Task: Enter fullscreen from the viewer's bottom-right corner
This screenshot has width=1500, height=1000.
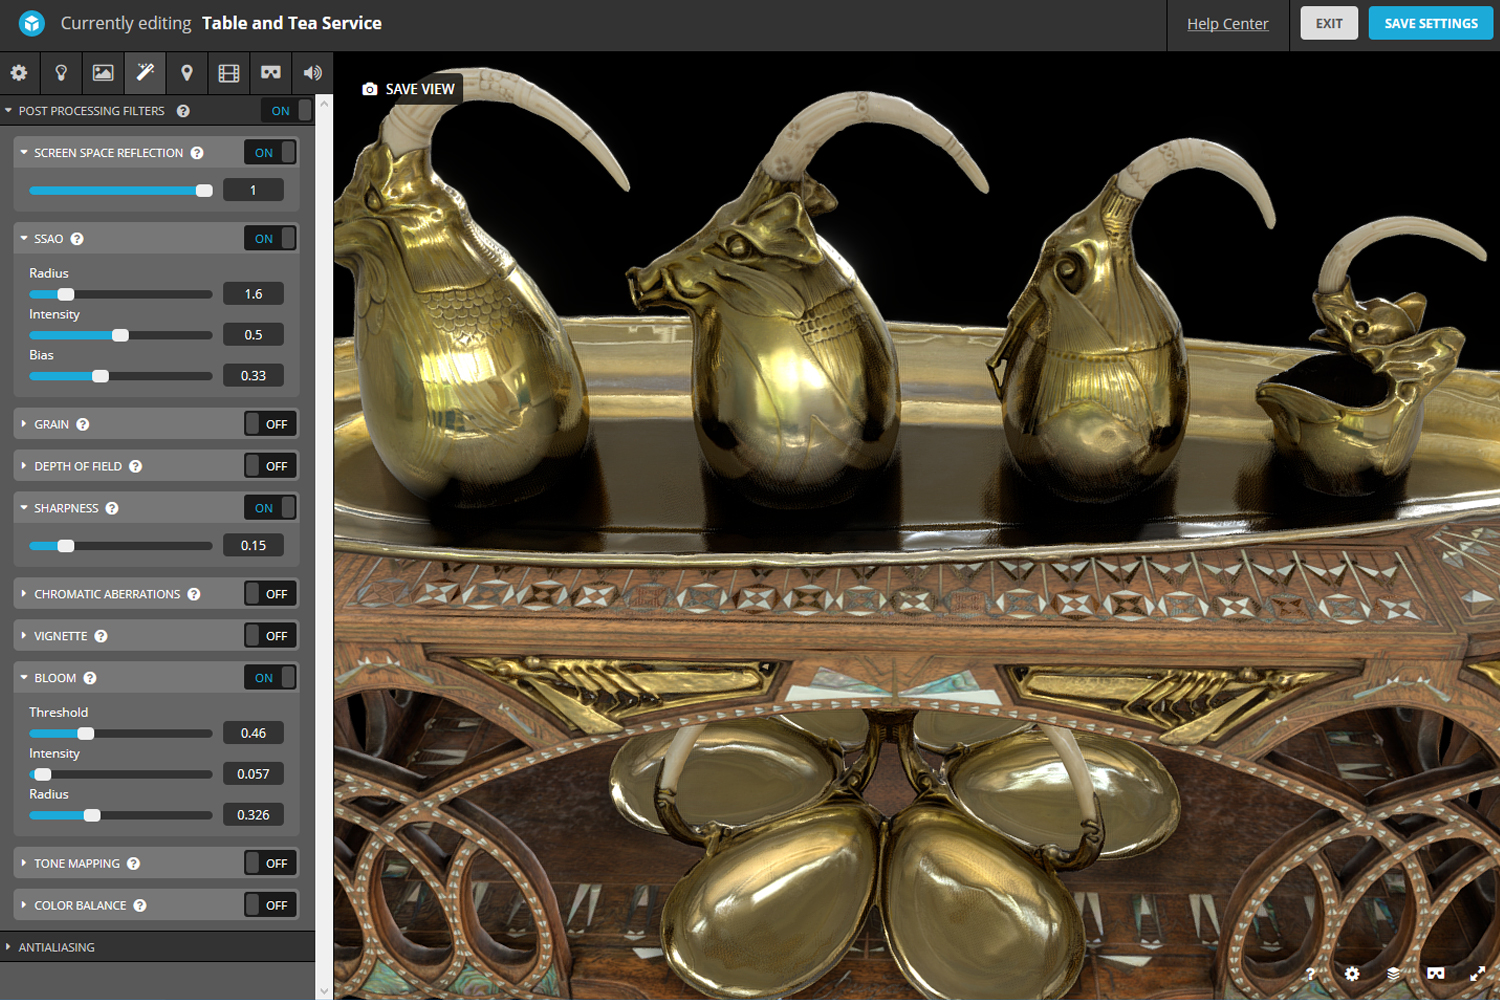Action: point(1477,974)
